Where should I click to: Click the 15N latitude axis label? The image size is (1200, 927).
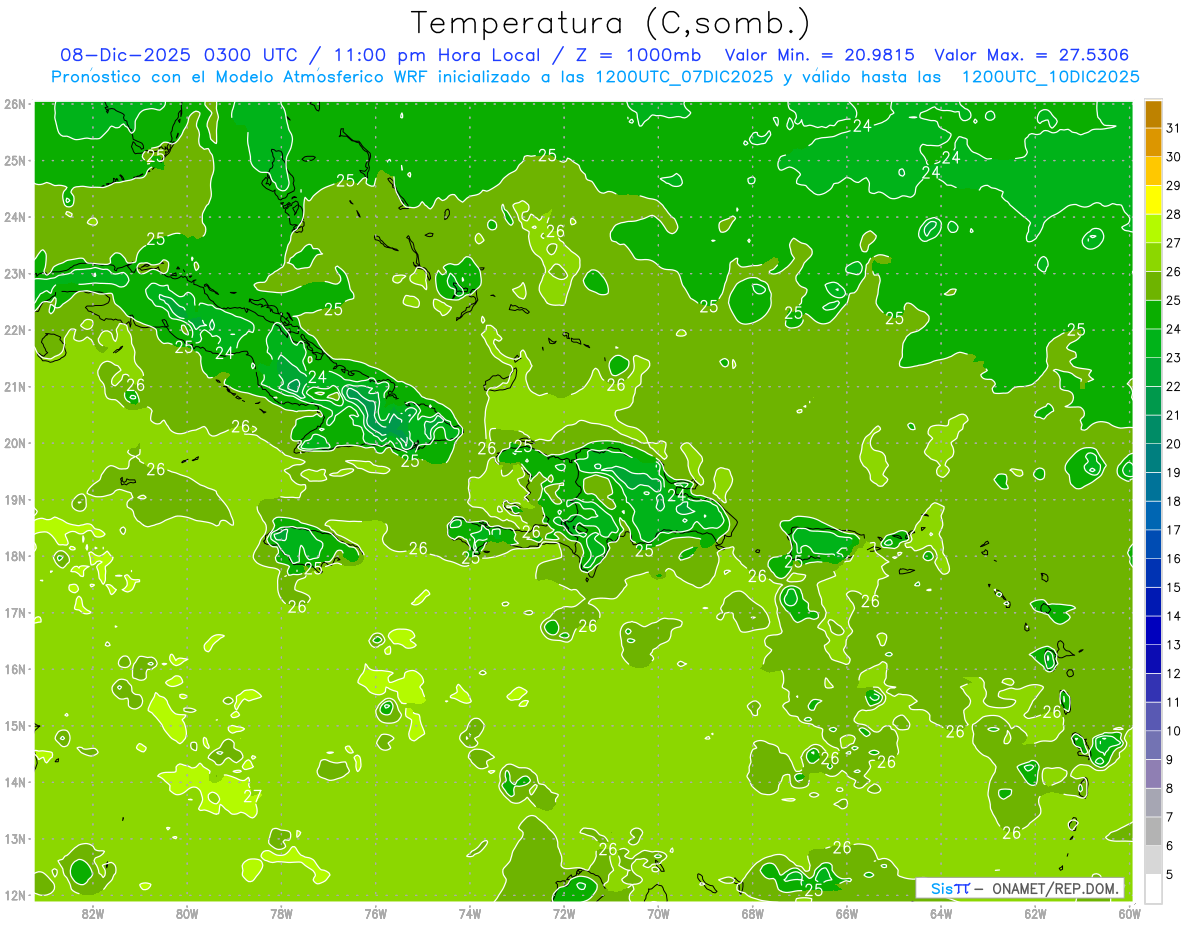click(x=14, y=725)
